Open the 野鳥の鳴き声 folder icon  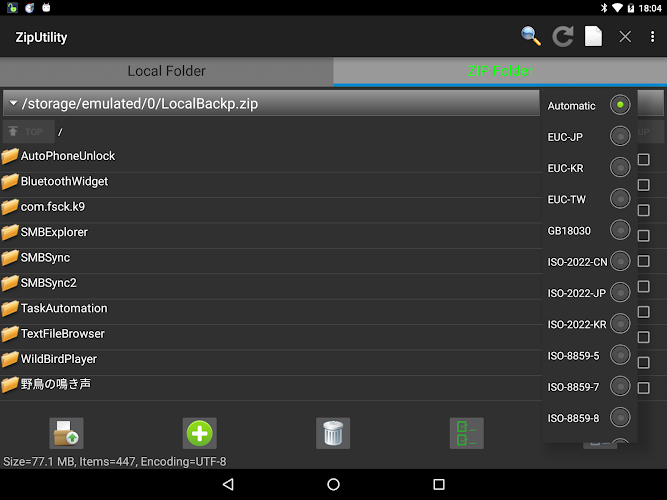[10, 385]
